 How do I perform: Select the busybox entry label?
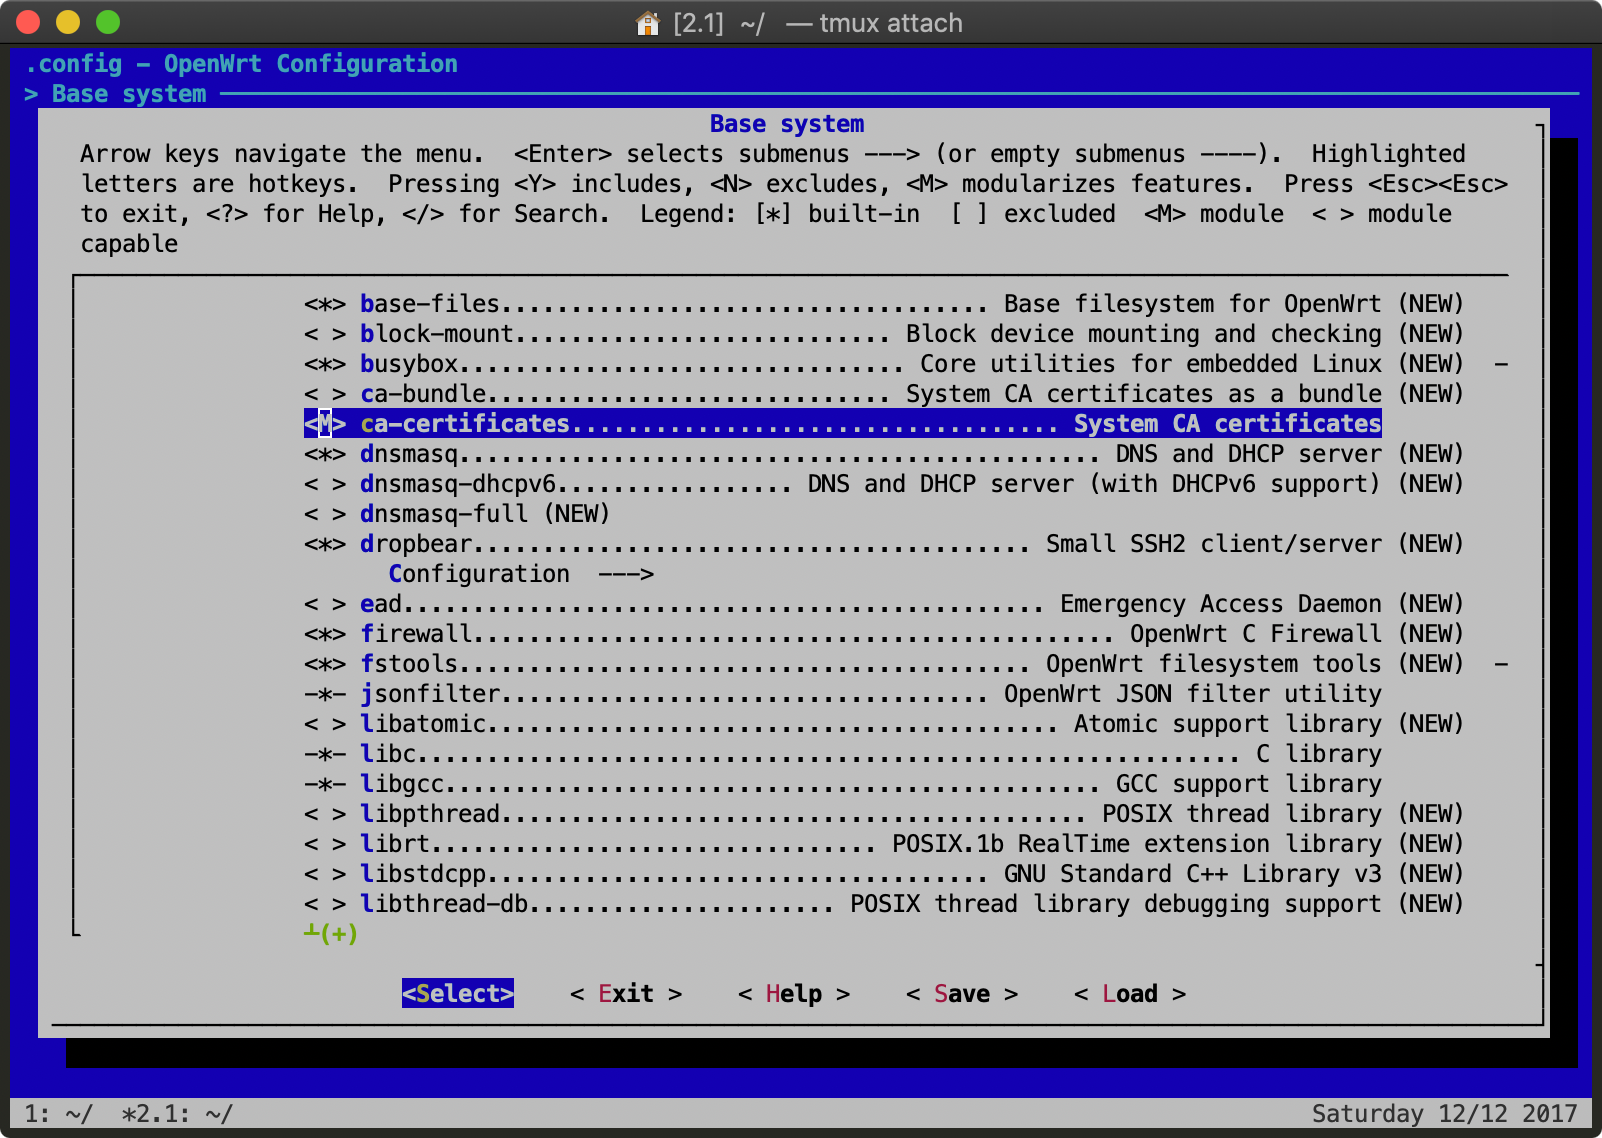point(409,364)
